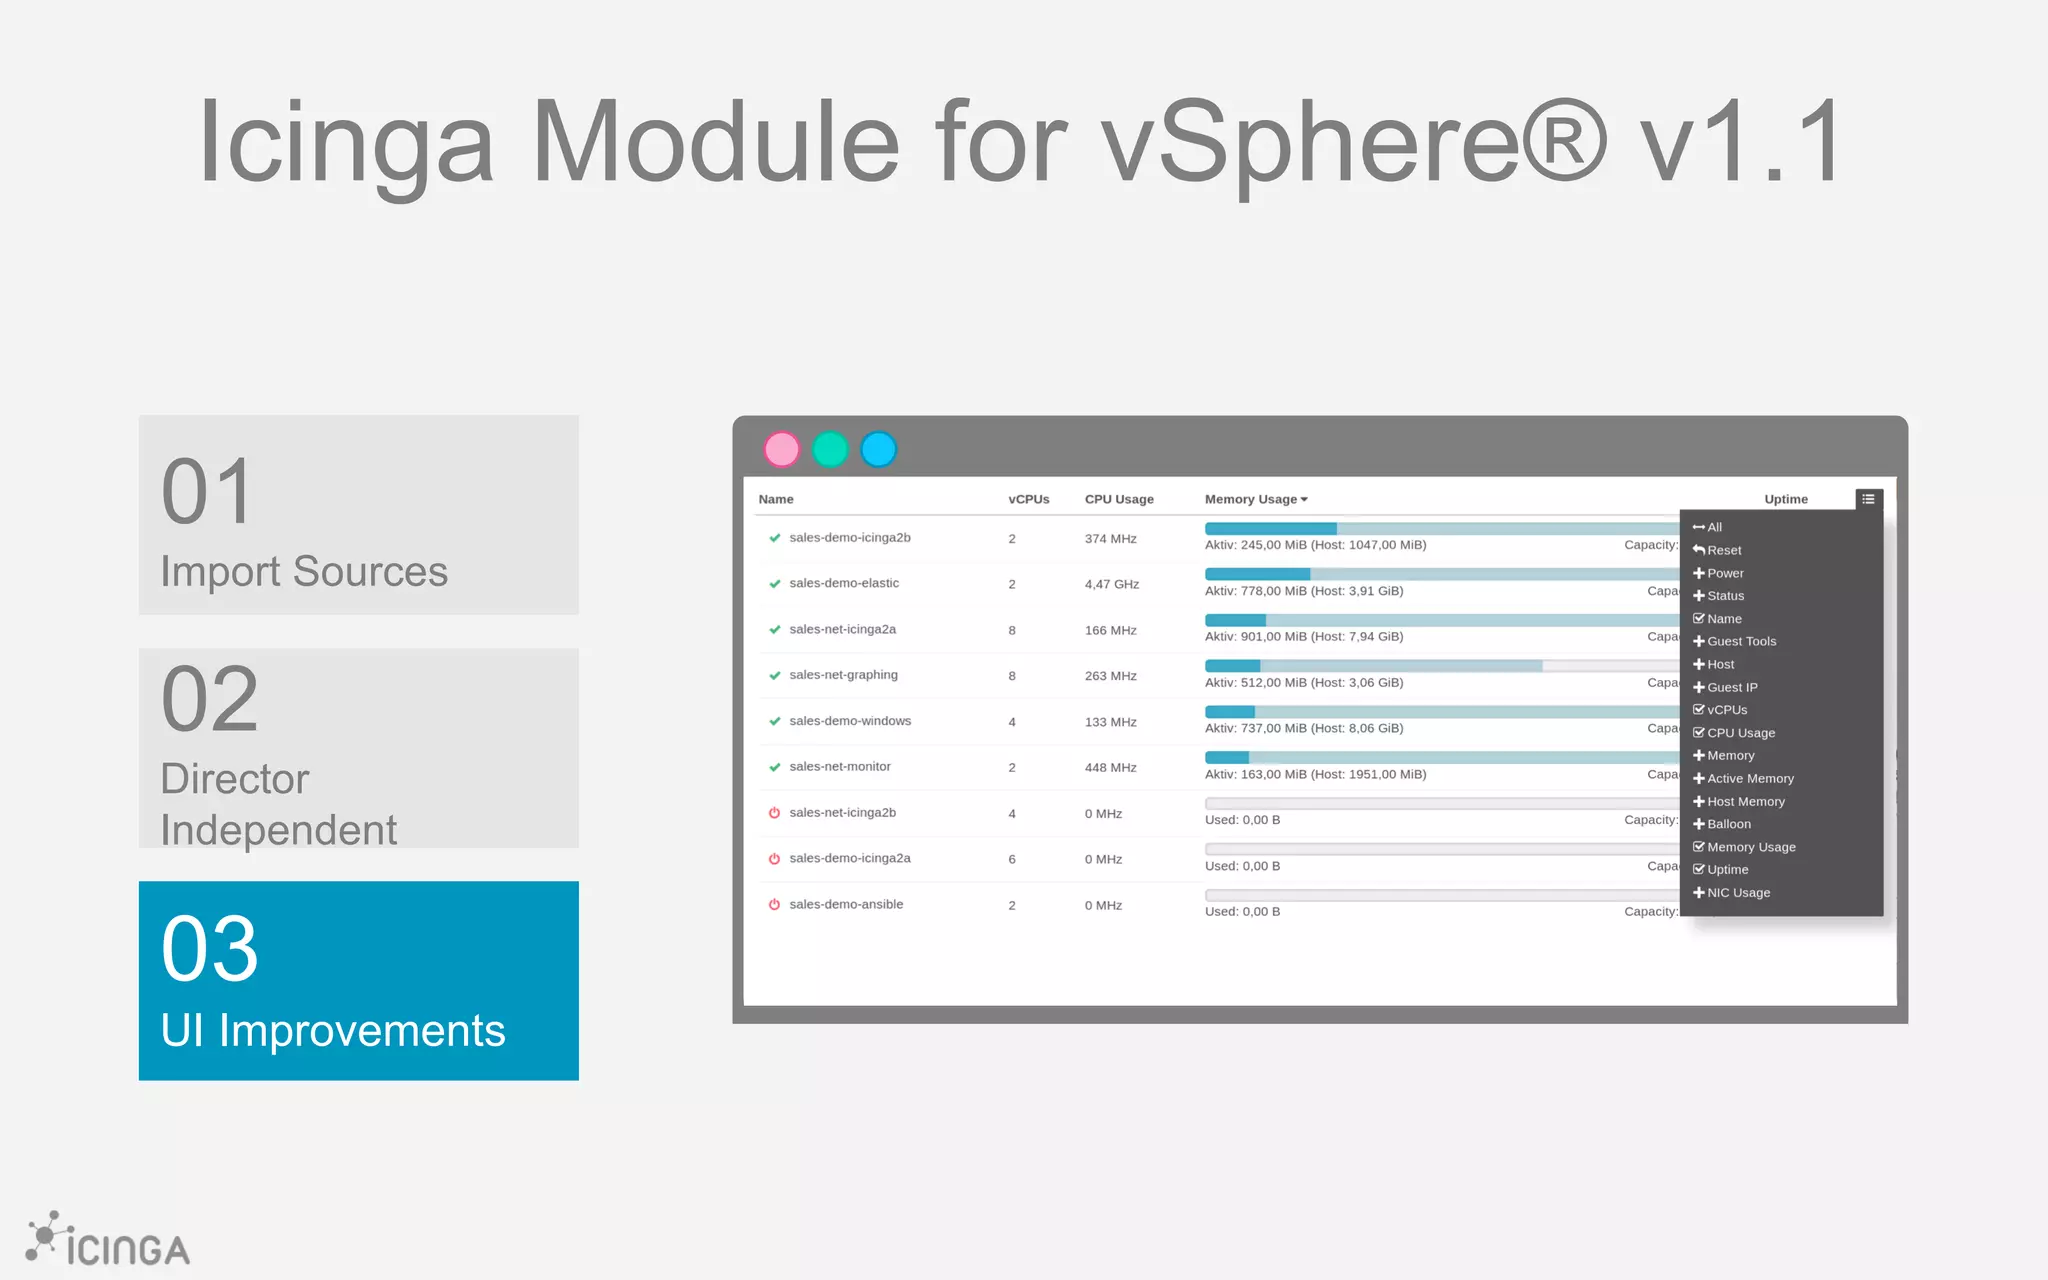Choose Reset in the column menu
Image resolution: width=2048 pixels, height=1280 pixels.
pos(1717,550)
